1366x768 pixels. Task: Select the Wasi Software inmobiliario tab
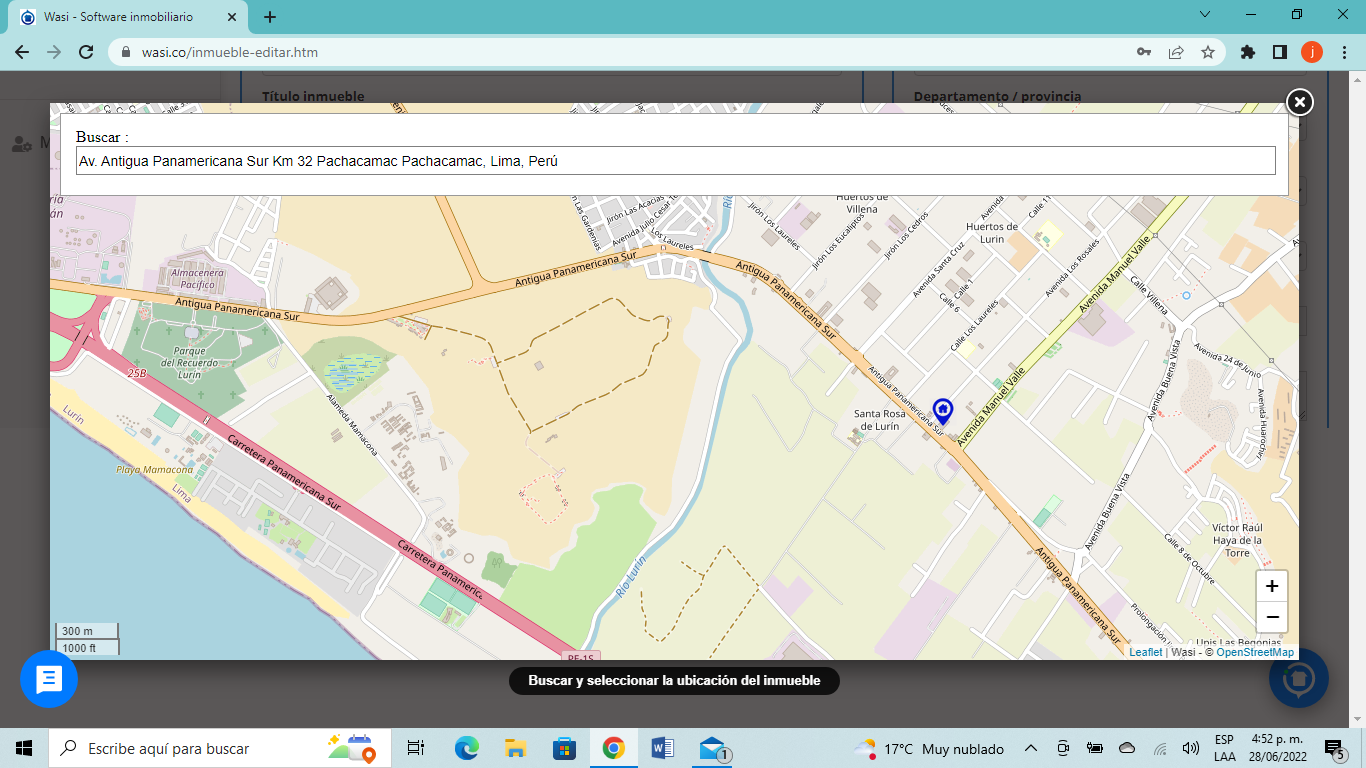[130, 17]
